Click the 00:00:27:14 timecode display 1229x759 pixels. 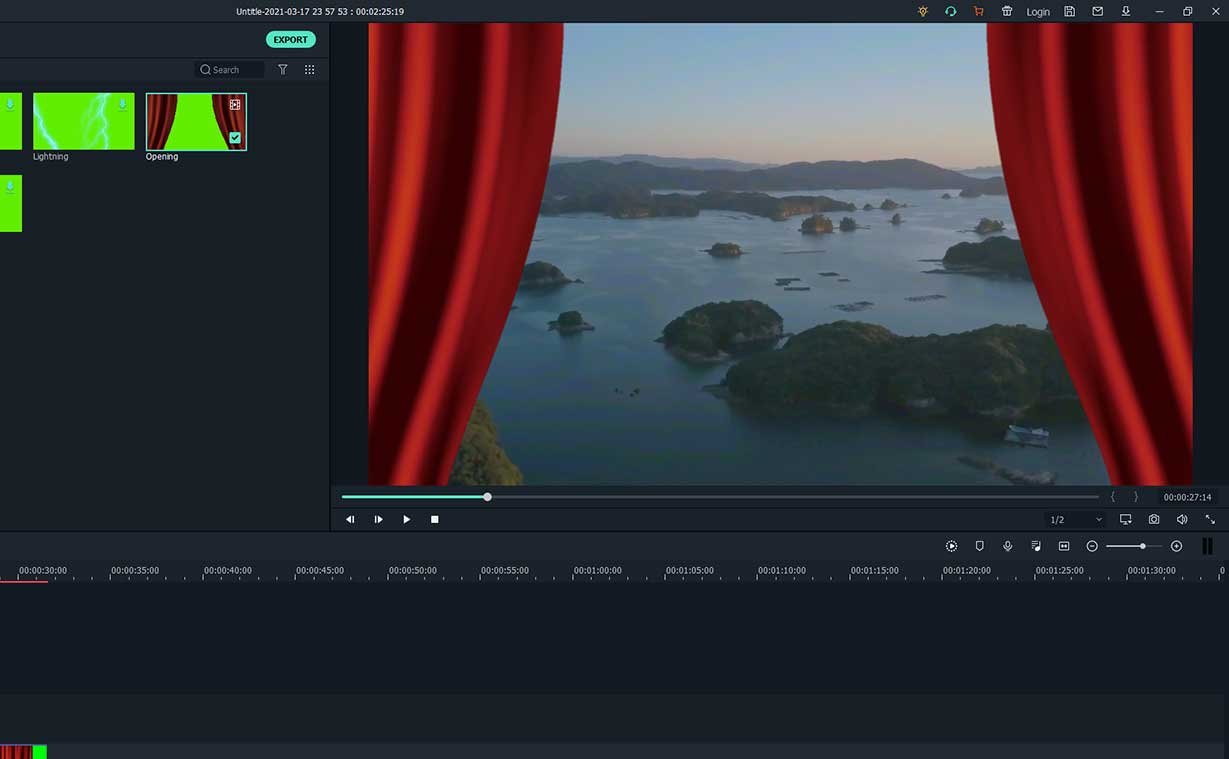click(x=1187, y=497)
